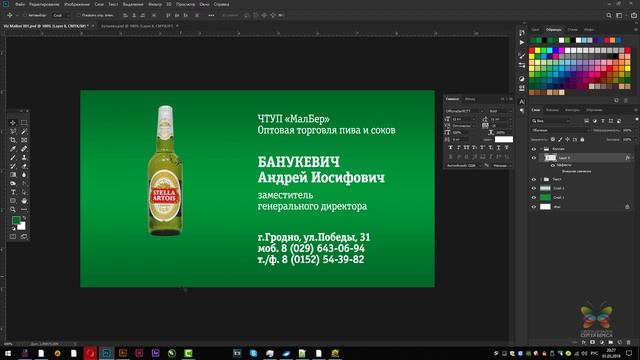Open the Файл menu
The width and height of the screenshot is (640, 360).
coord(20,4)
